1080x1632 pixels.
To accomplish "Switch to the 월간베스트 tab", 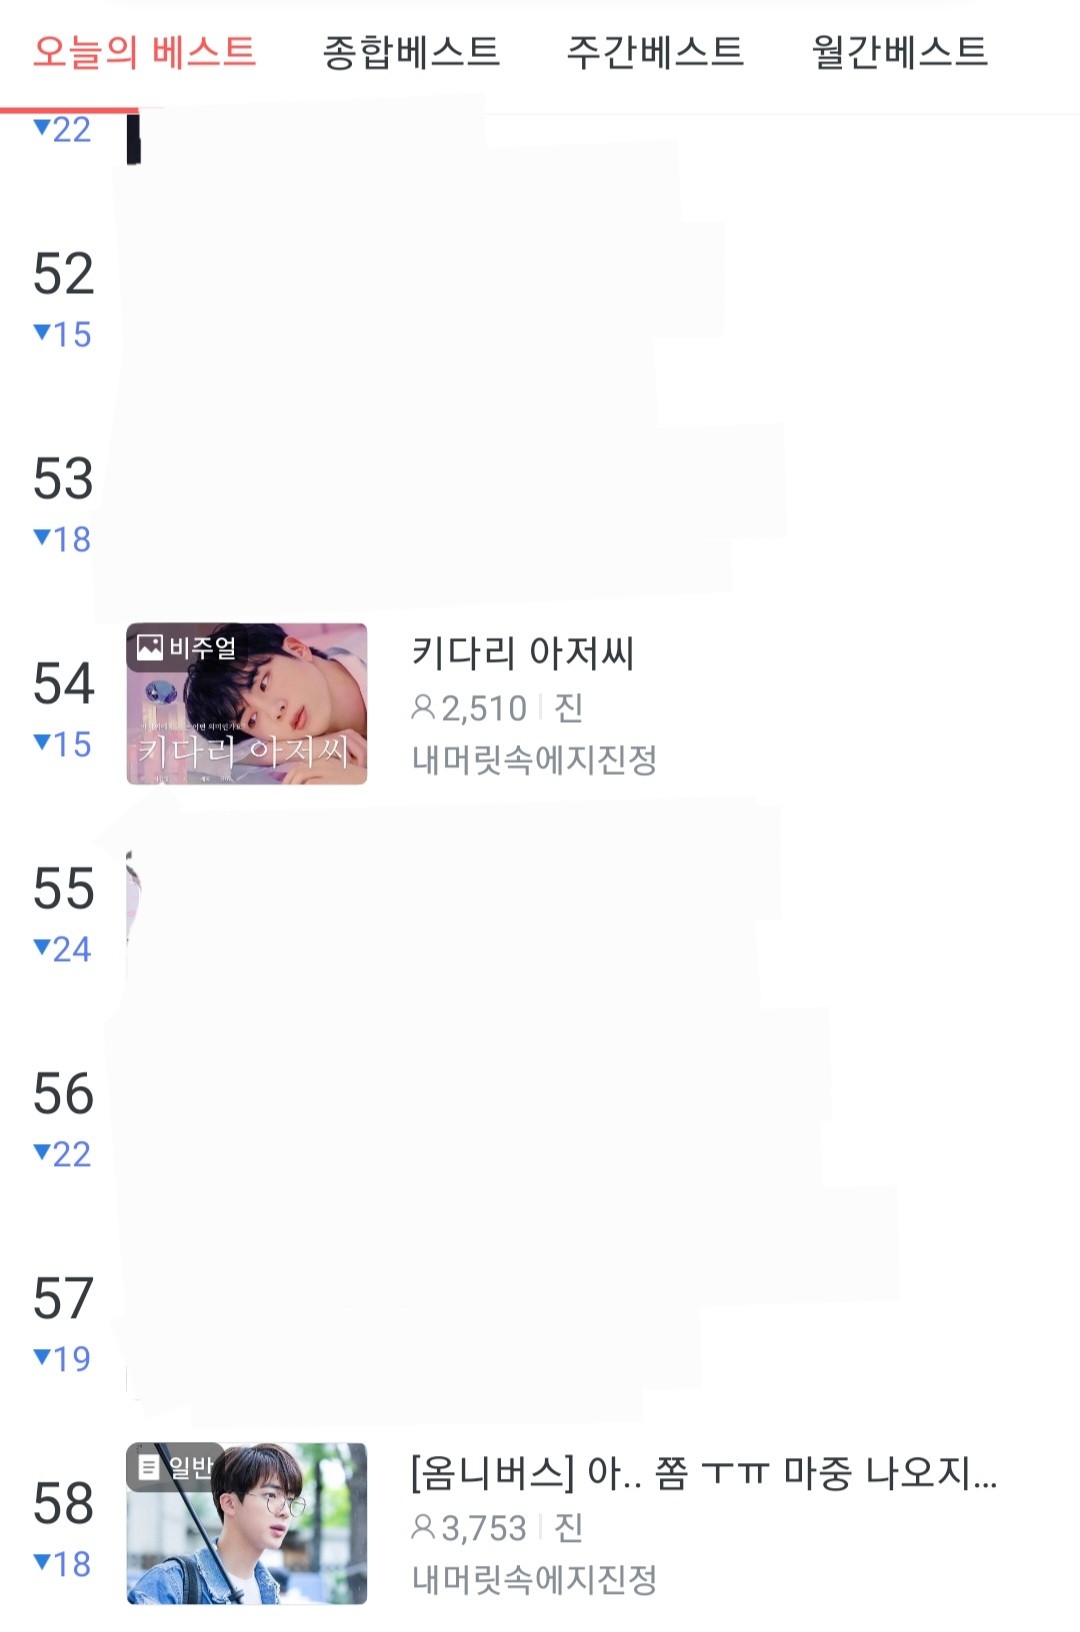I will coord(899,52).
